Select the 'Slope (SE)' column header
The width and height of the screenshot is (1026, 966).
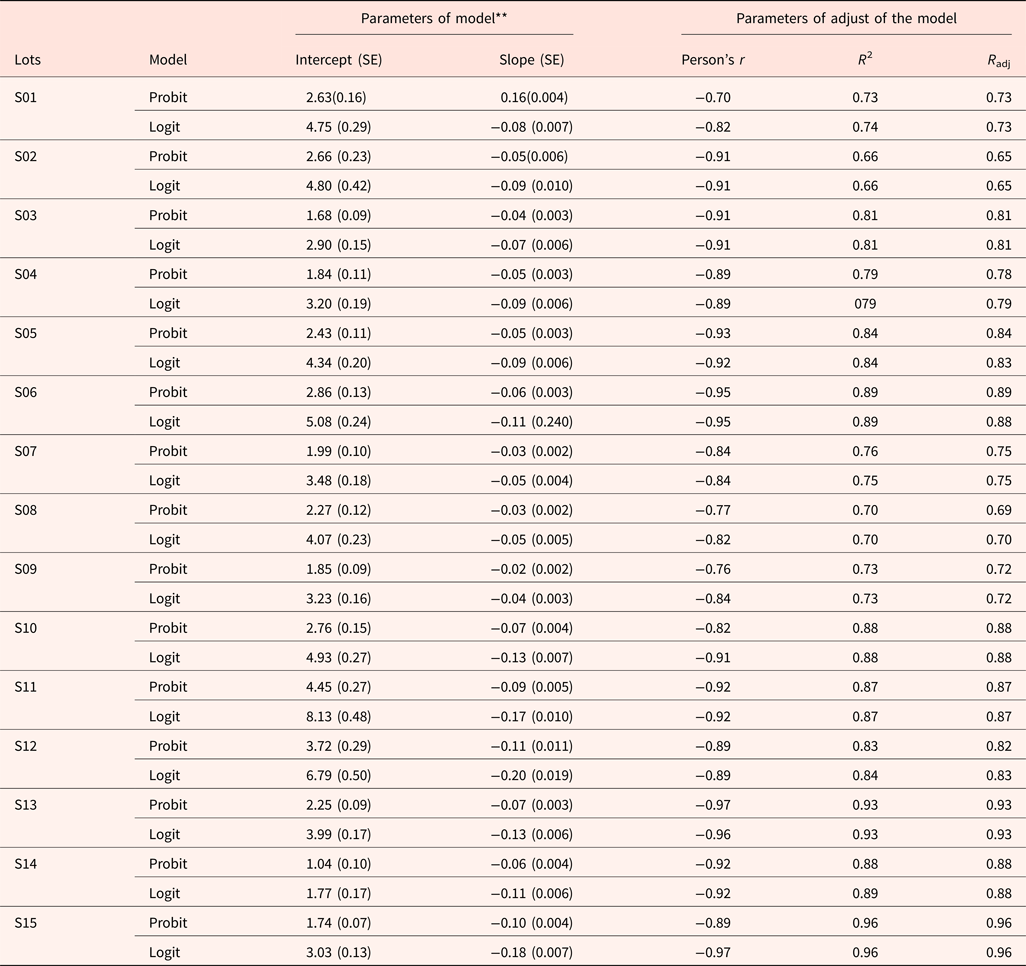point(531,60)
